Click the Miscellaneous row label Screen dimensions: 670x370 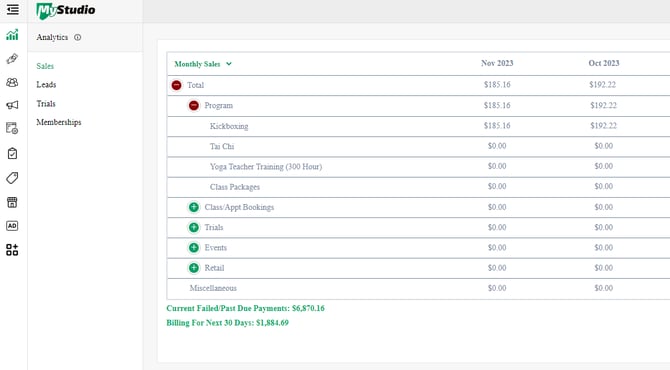pos(213,288)
